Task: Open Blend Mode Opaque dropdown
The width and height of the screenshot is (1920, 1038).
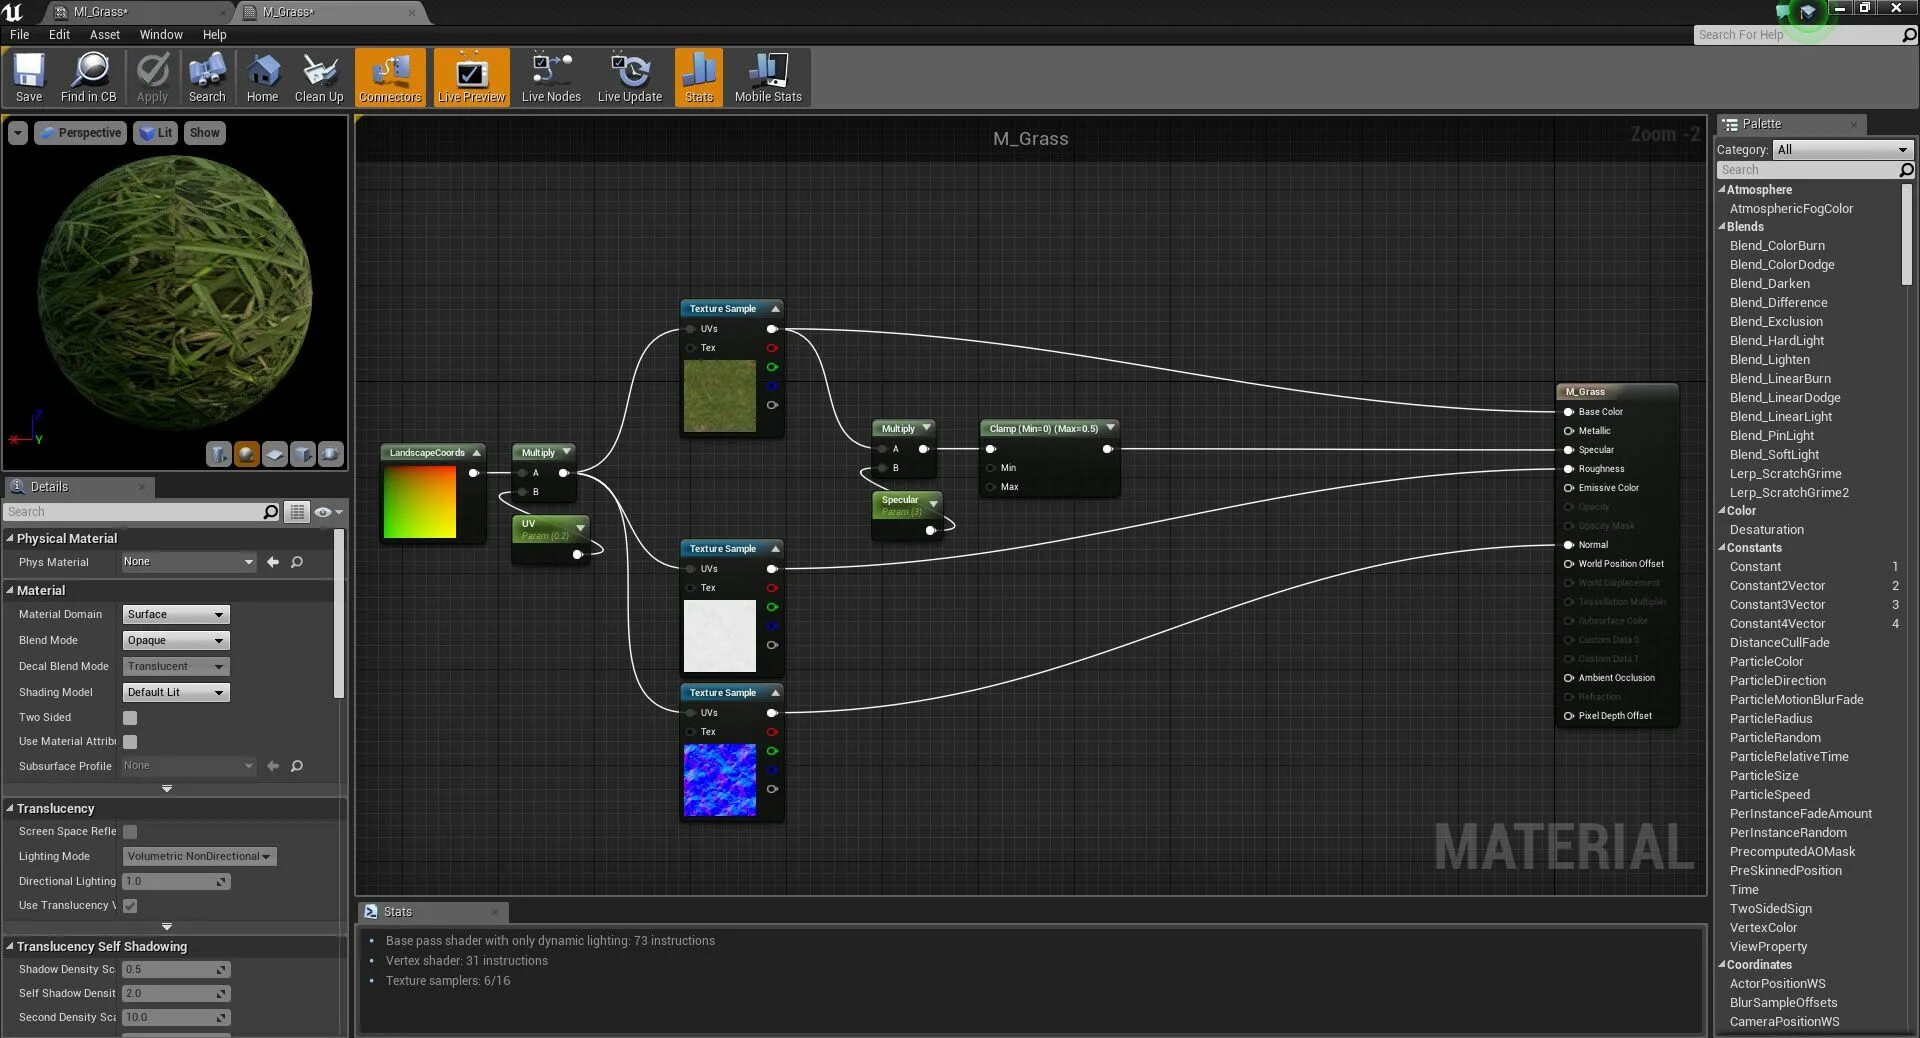Action: click(176, 641)
